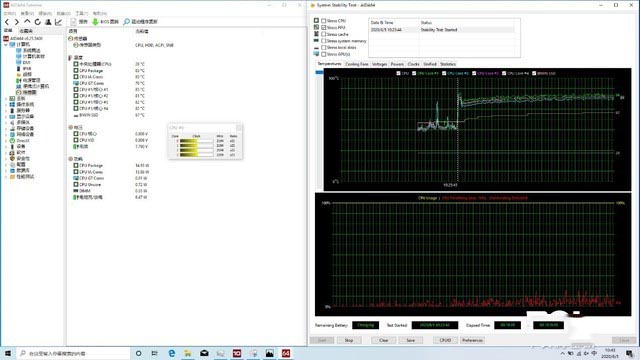Viewport: 640px width, 360px height.
Task: Toggle the CPU Core #1 graph checkbox
Action: [414, 73]
